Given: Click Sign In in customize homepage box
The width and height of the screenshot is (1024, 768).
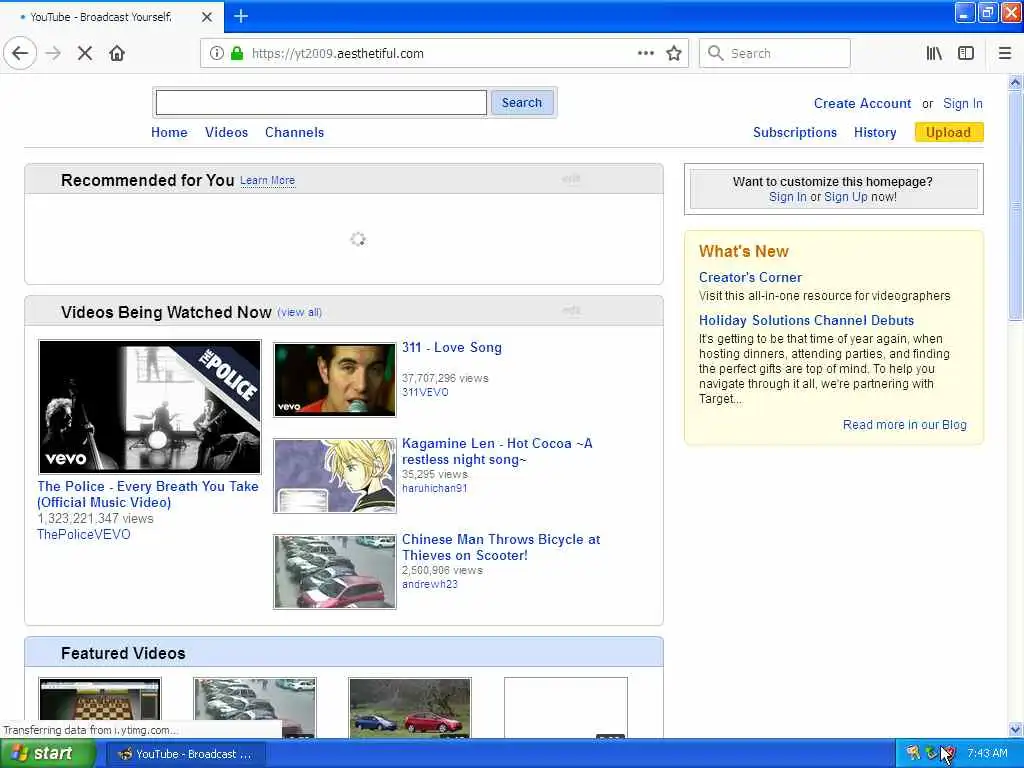Looking at the screenshot, I should click(x=788, y=197).
